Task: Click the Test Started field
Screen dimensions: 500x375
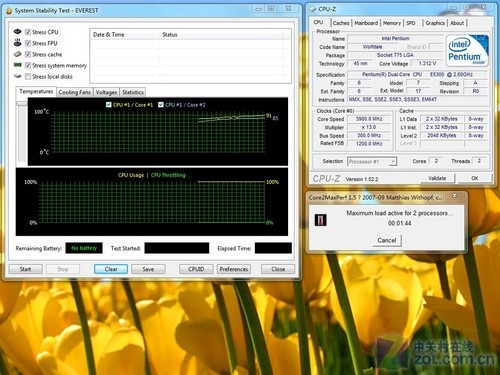Action: click(177, 248)
